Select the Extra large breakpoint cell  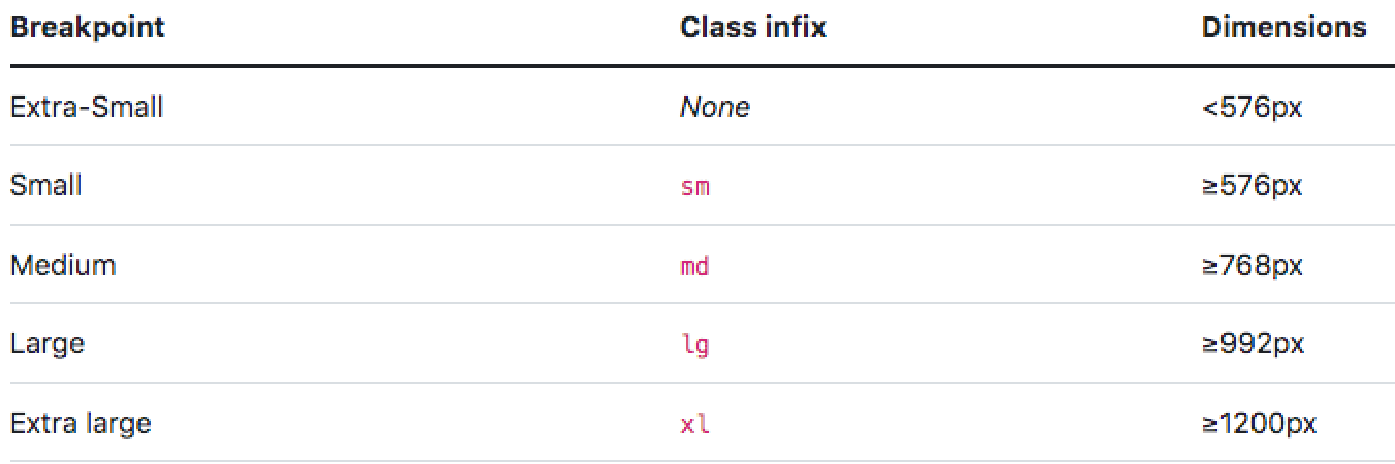click(x=80, y=423)
